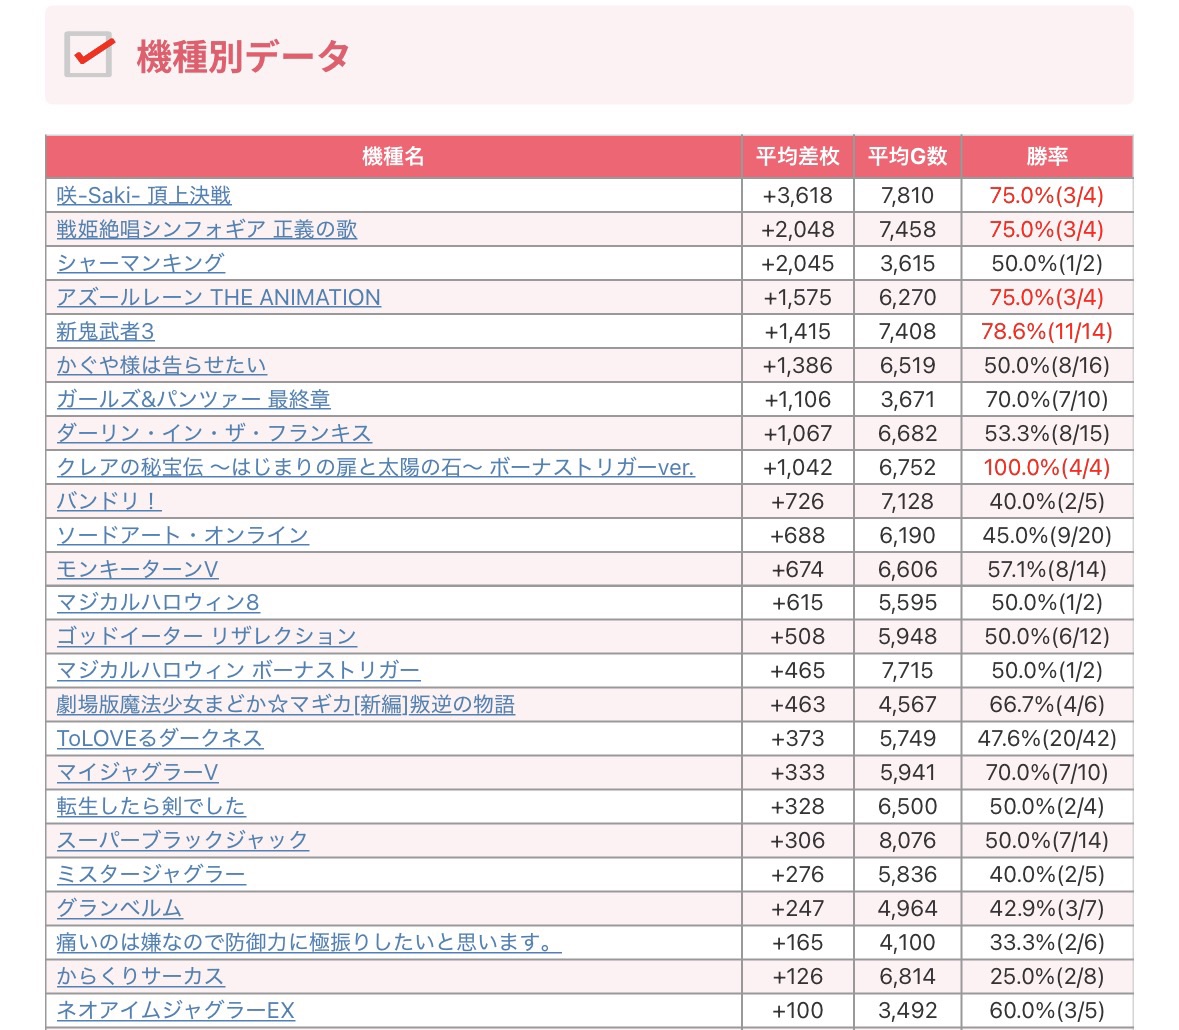
Task: Open ガールズ&パンツァー 最終章 link
Action: coord(193,399)
